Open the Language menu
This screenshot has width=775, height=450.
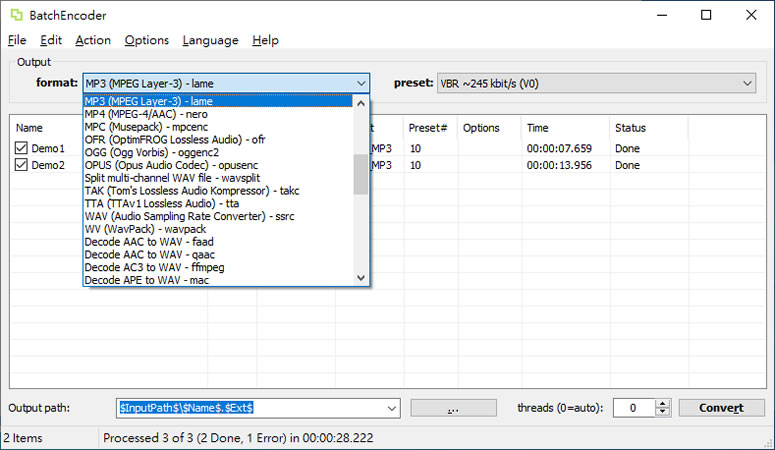pos(210,40)
